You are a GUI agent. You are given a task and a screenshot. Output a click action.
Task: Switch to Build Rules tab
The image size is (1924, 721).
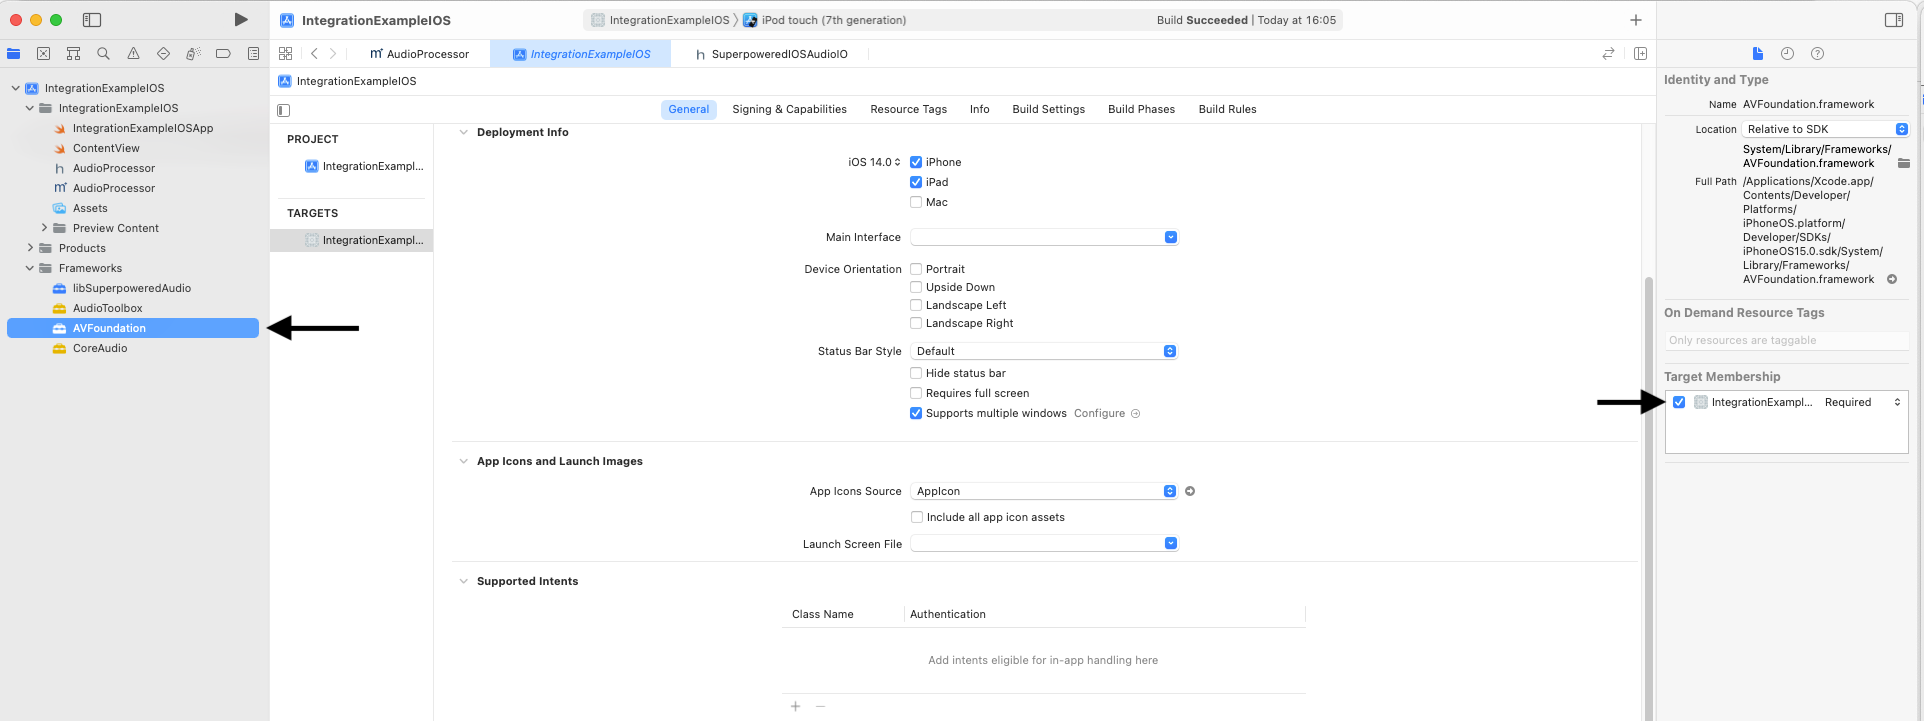[x=1227, y=109]
